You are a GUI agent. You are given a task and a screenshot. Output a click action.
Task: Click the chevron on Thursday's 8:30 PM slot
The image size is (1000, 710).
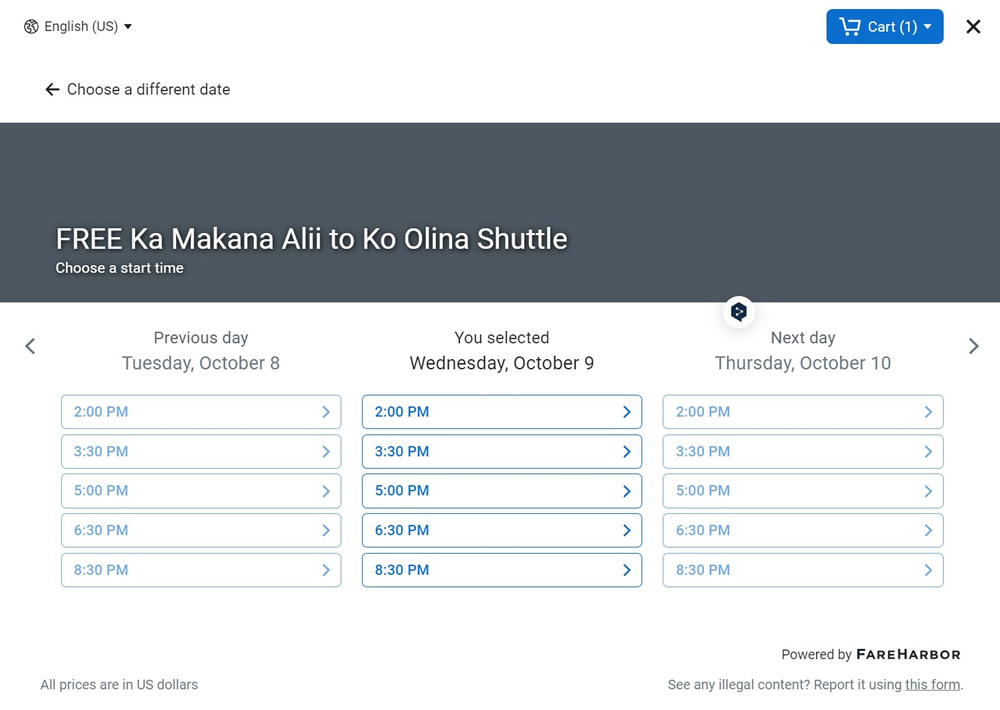pos(928,570)
